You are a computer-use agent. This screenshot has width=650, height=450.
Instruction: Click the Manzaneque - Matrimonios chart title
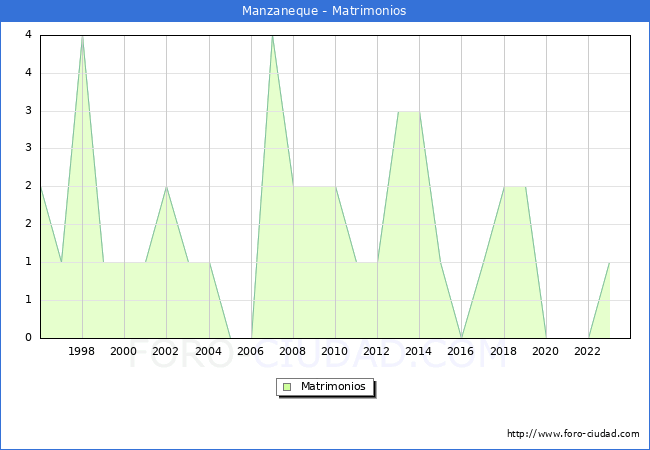pos(324,10)
